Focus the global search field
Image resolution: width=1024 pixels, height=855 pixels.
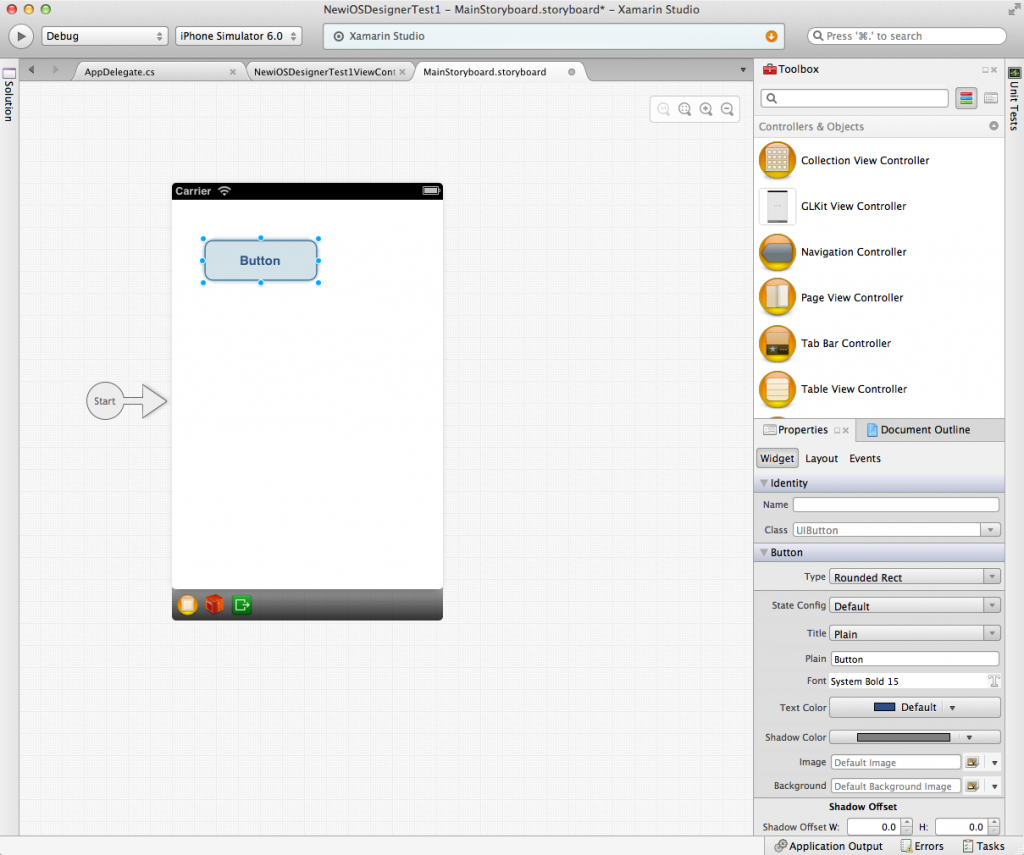907,36
